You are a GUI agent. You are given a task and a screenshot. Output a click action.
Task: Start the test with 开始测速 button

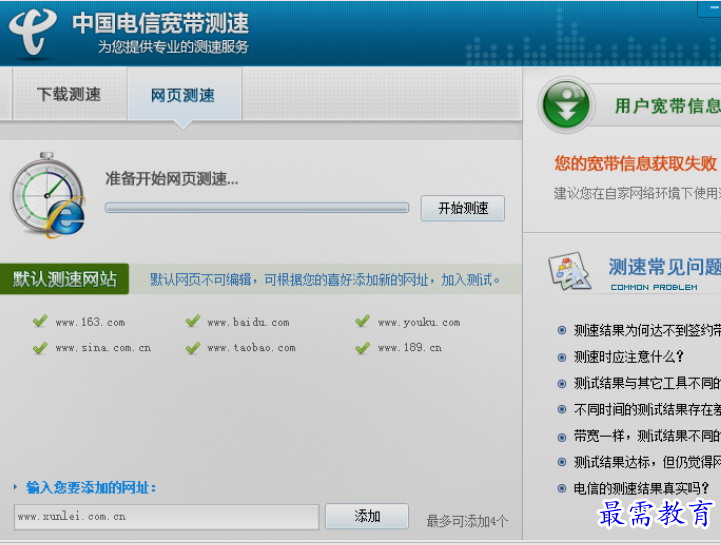463,208
